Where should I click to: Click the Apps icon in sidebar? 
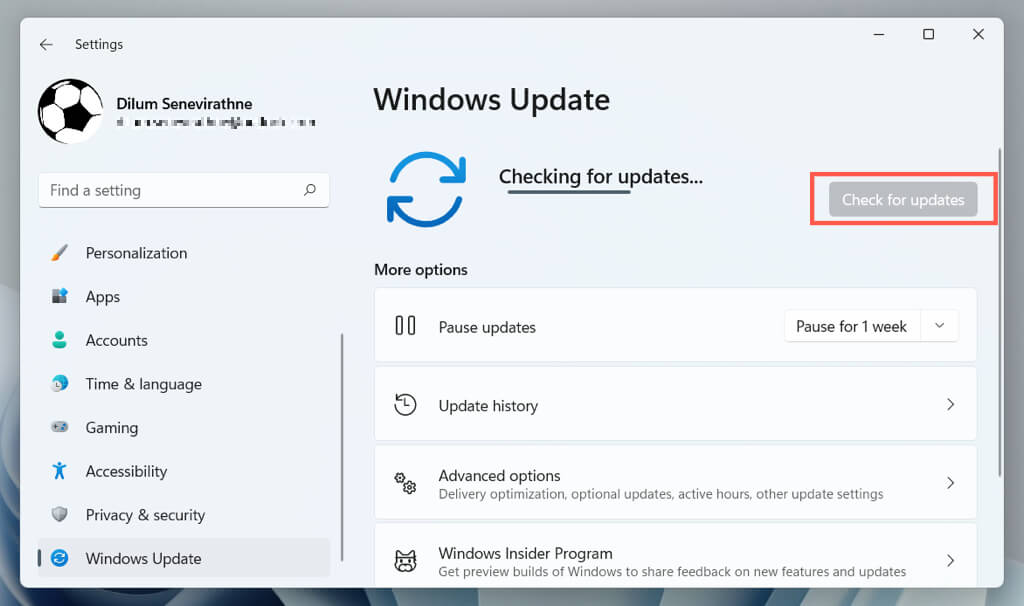[x=59, y=296]
